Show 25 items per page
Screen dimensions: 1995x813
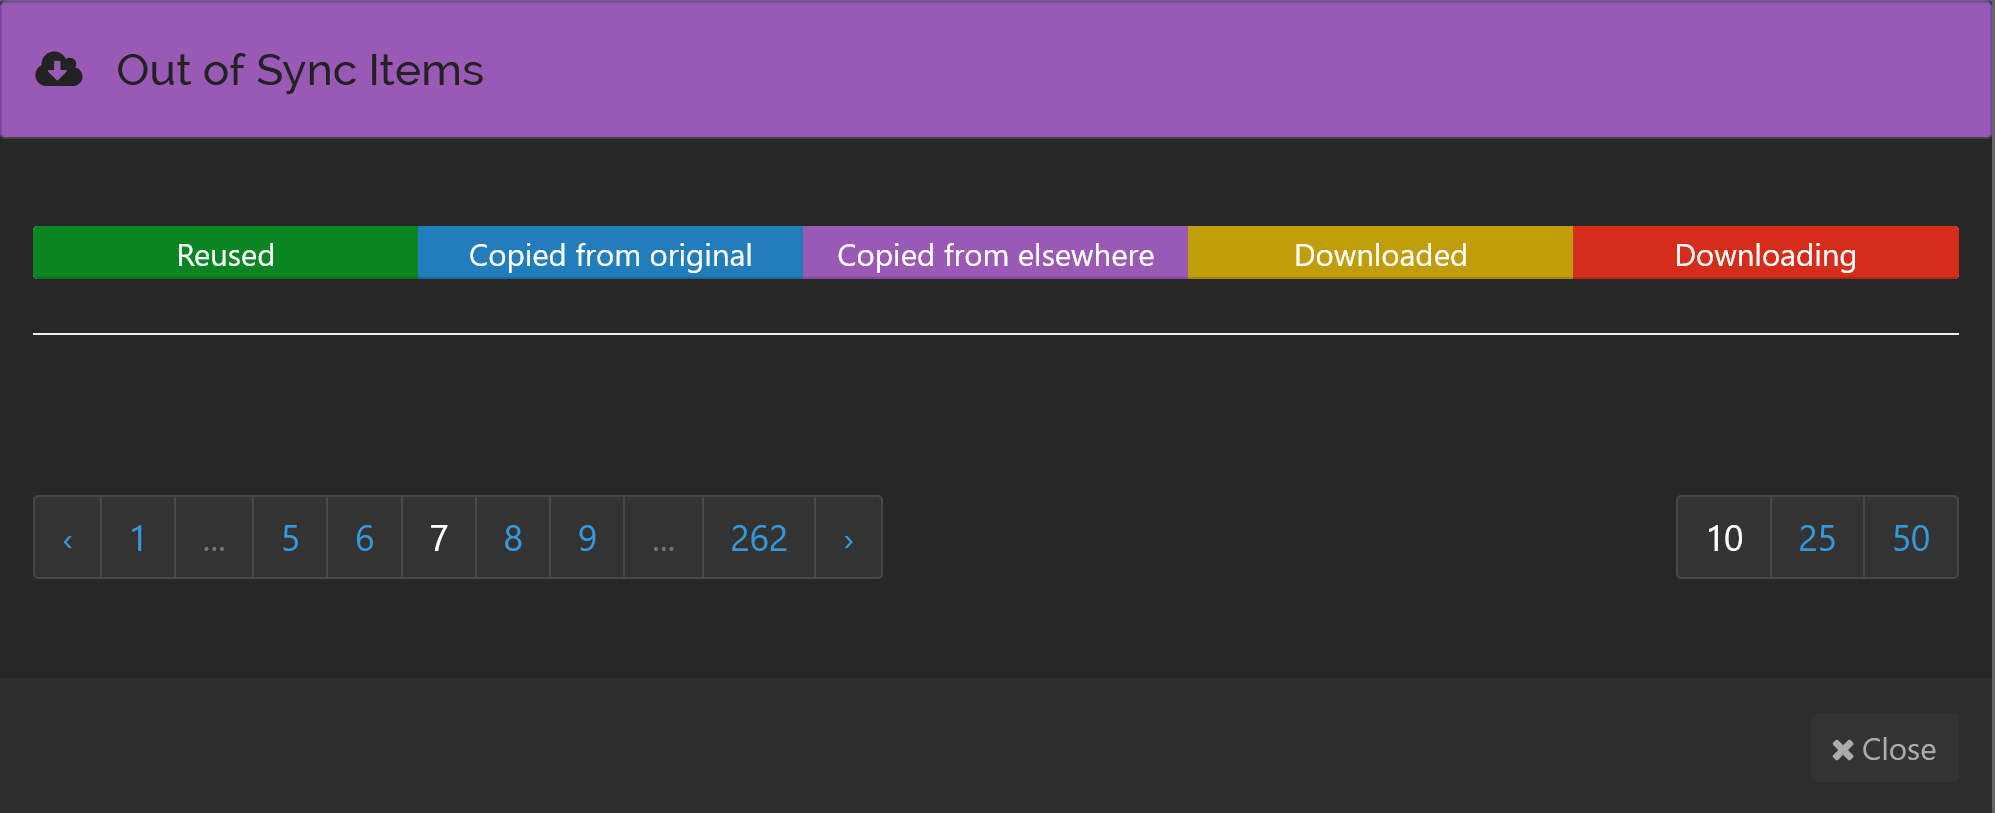point(1817,538)
